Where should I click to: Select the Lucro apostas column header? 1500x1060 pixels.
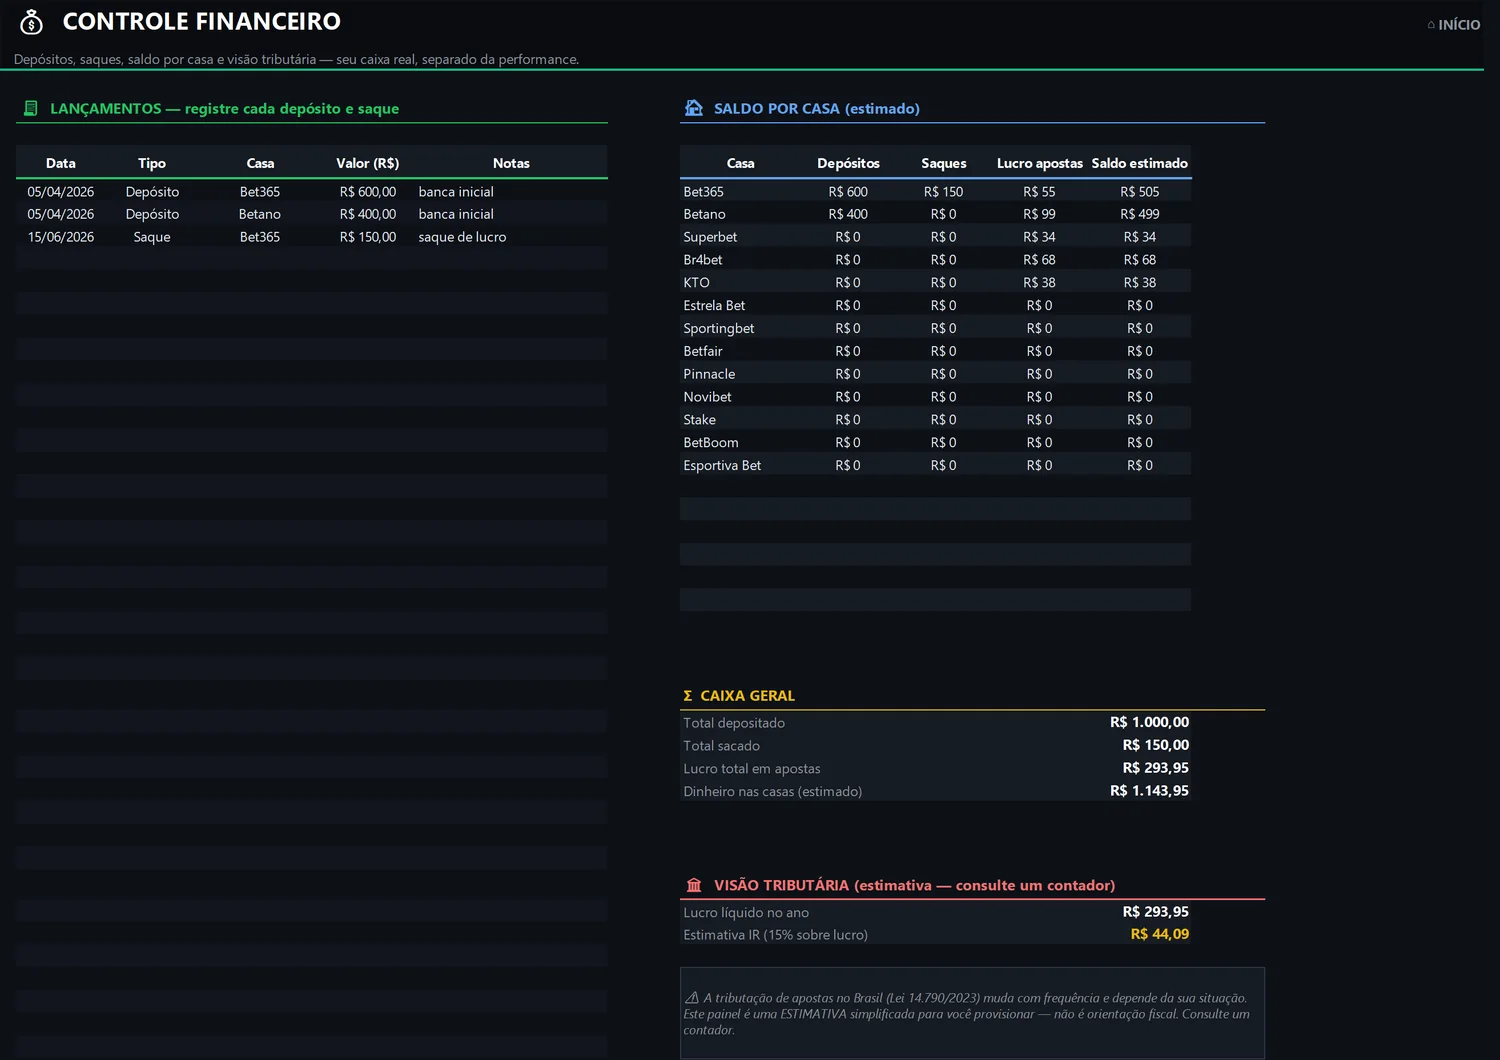coord(1039,163)
